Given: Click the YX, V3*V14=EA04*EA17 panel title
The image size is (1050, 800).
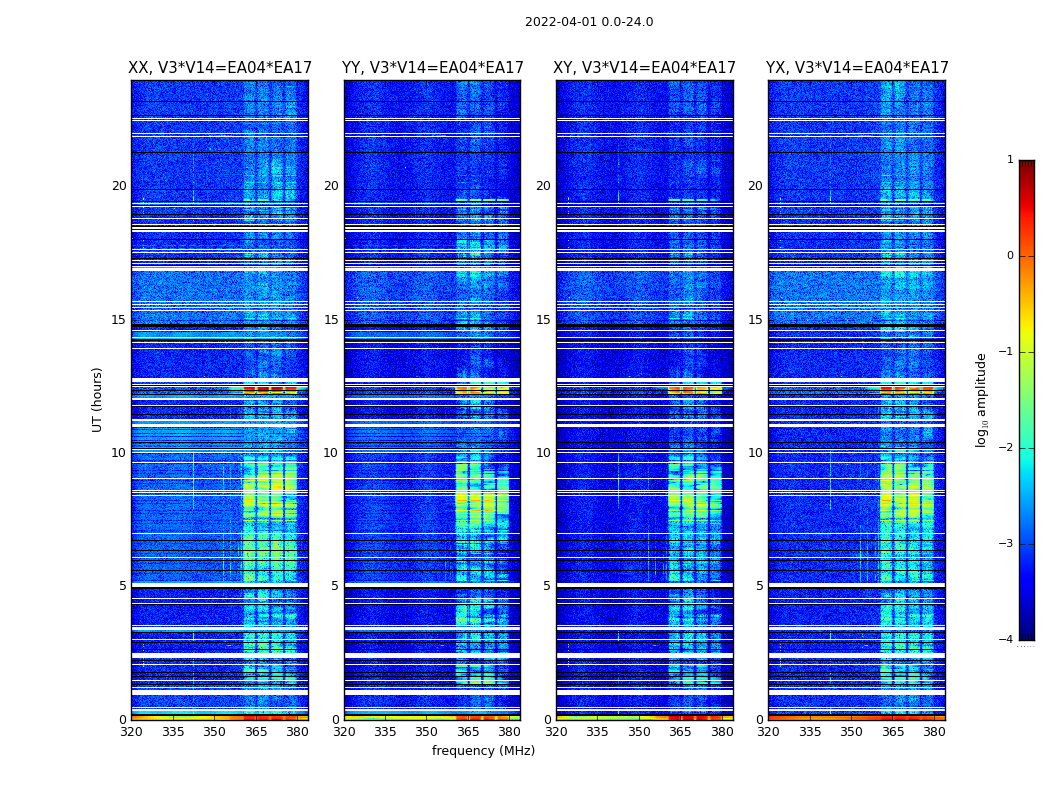Looking at the screenshot, I should (x=857, y=68).
